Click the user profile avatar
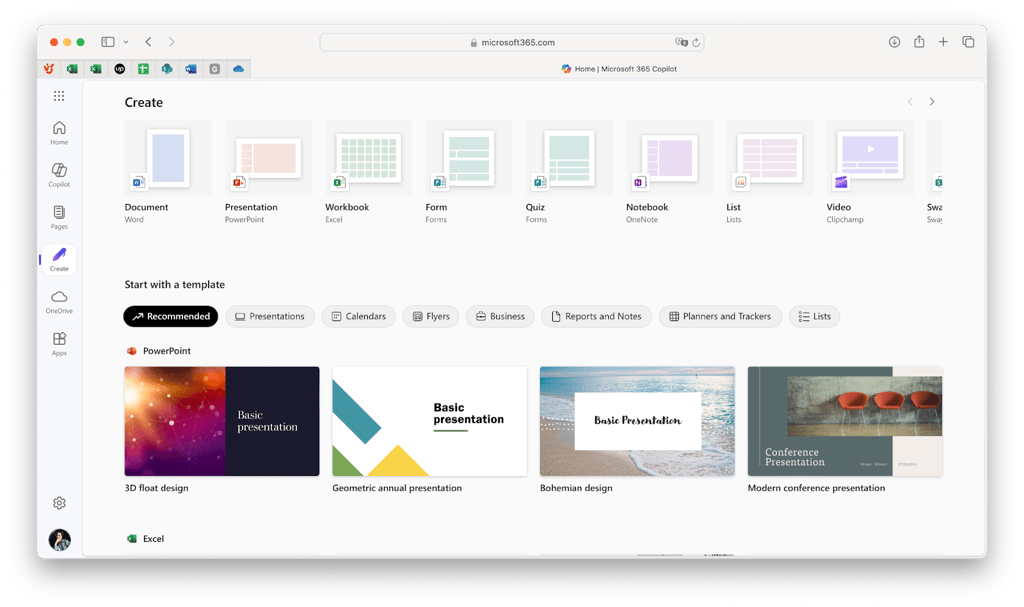This screenshot has width=1024, height=607. coord(59,540)
